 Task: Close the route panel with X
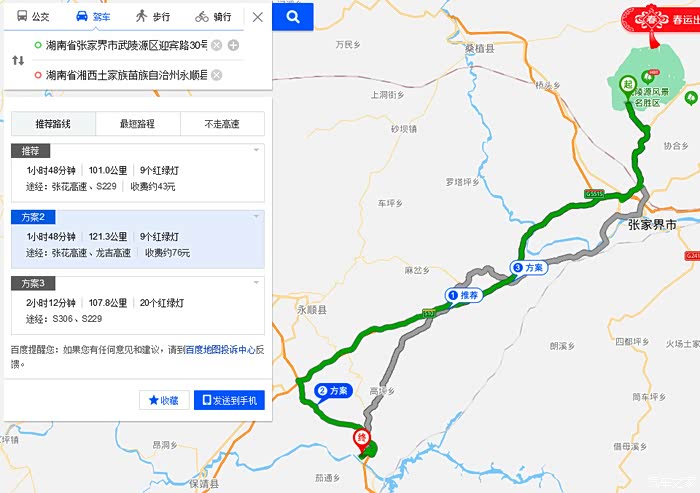point(258,17)
